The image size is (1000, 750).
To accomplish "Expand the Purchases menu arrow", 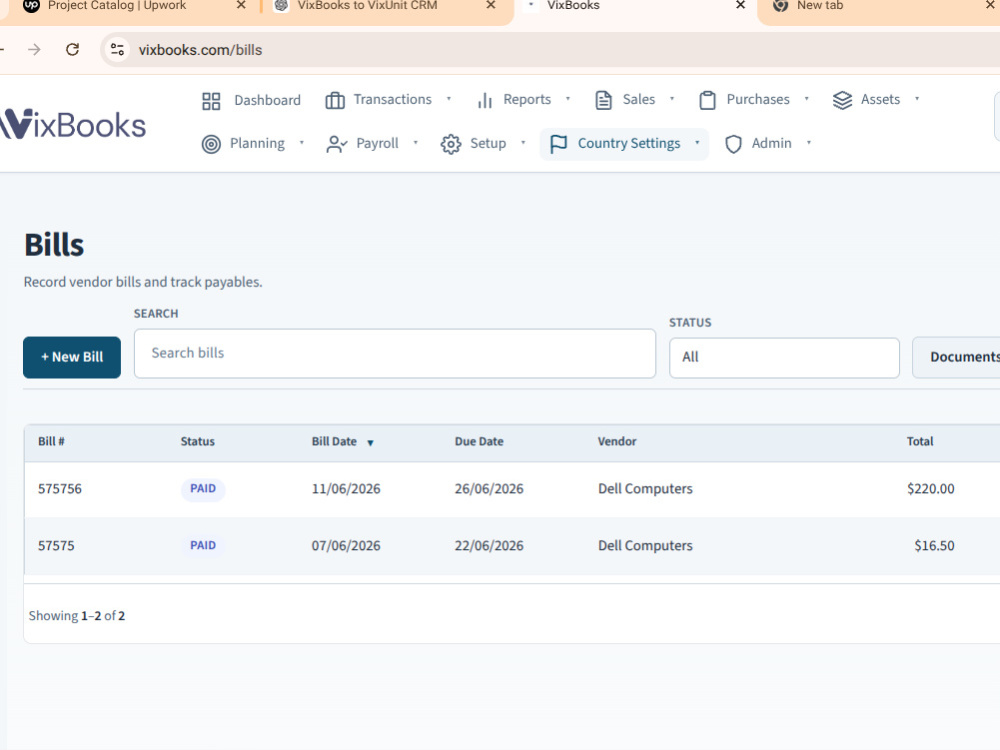I will (807, 99).
